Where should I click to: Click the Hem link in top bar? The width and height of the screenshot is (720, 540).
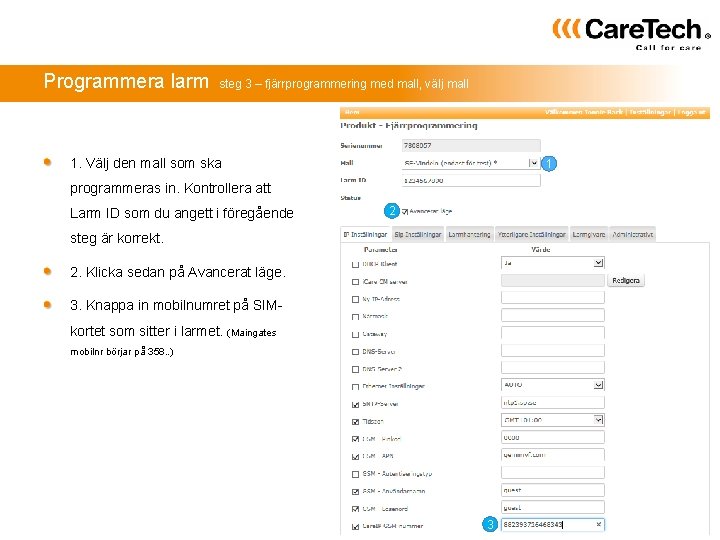click(x=352, y=112)
